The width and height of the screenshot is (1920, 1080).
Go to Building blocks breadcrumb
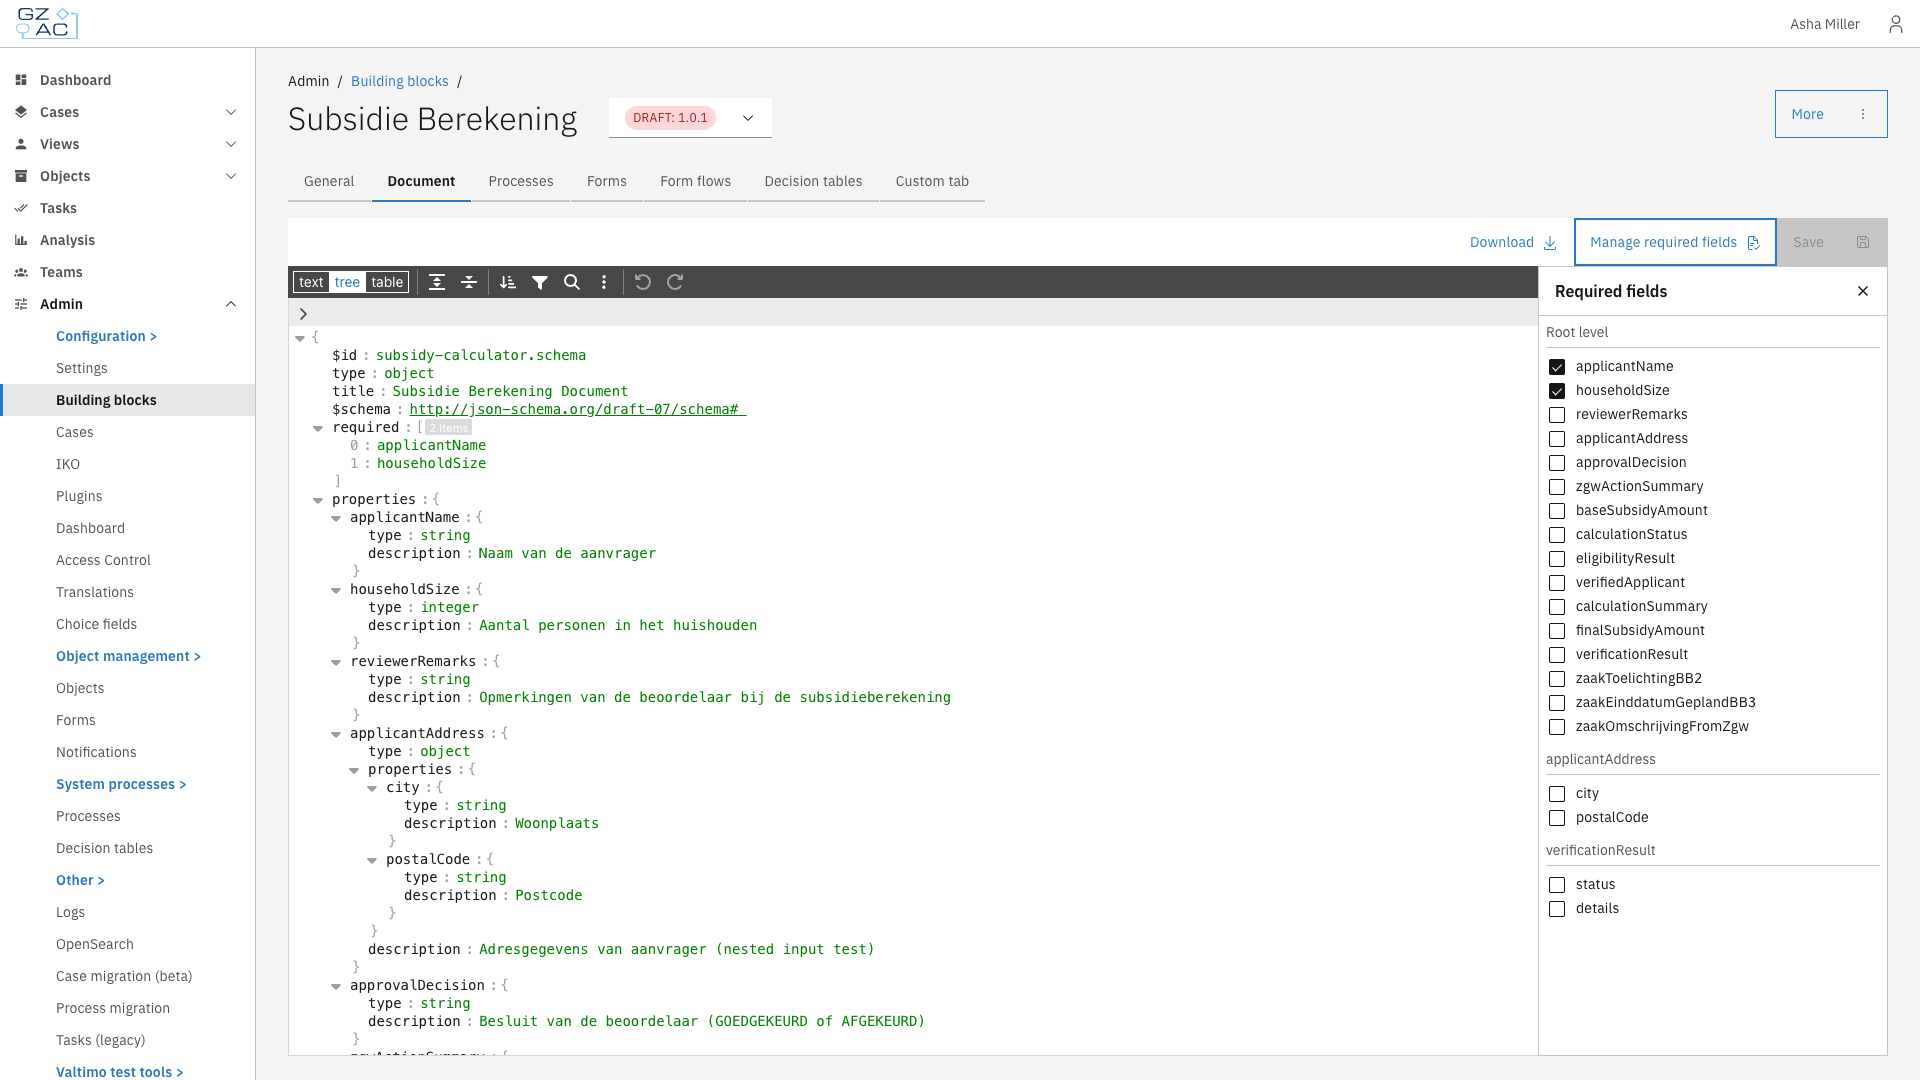[400, 81]
